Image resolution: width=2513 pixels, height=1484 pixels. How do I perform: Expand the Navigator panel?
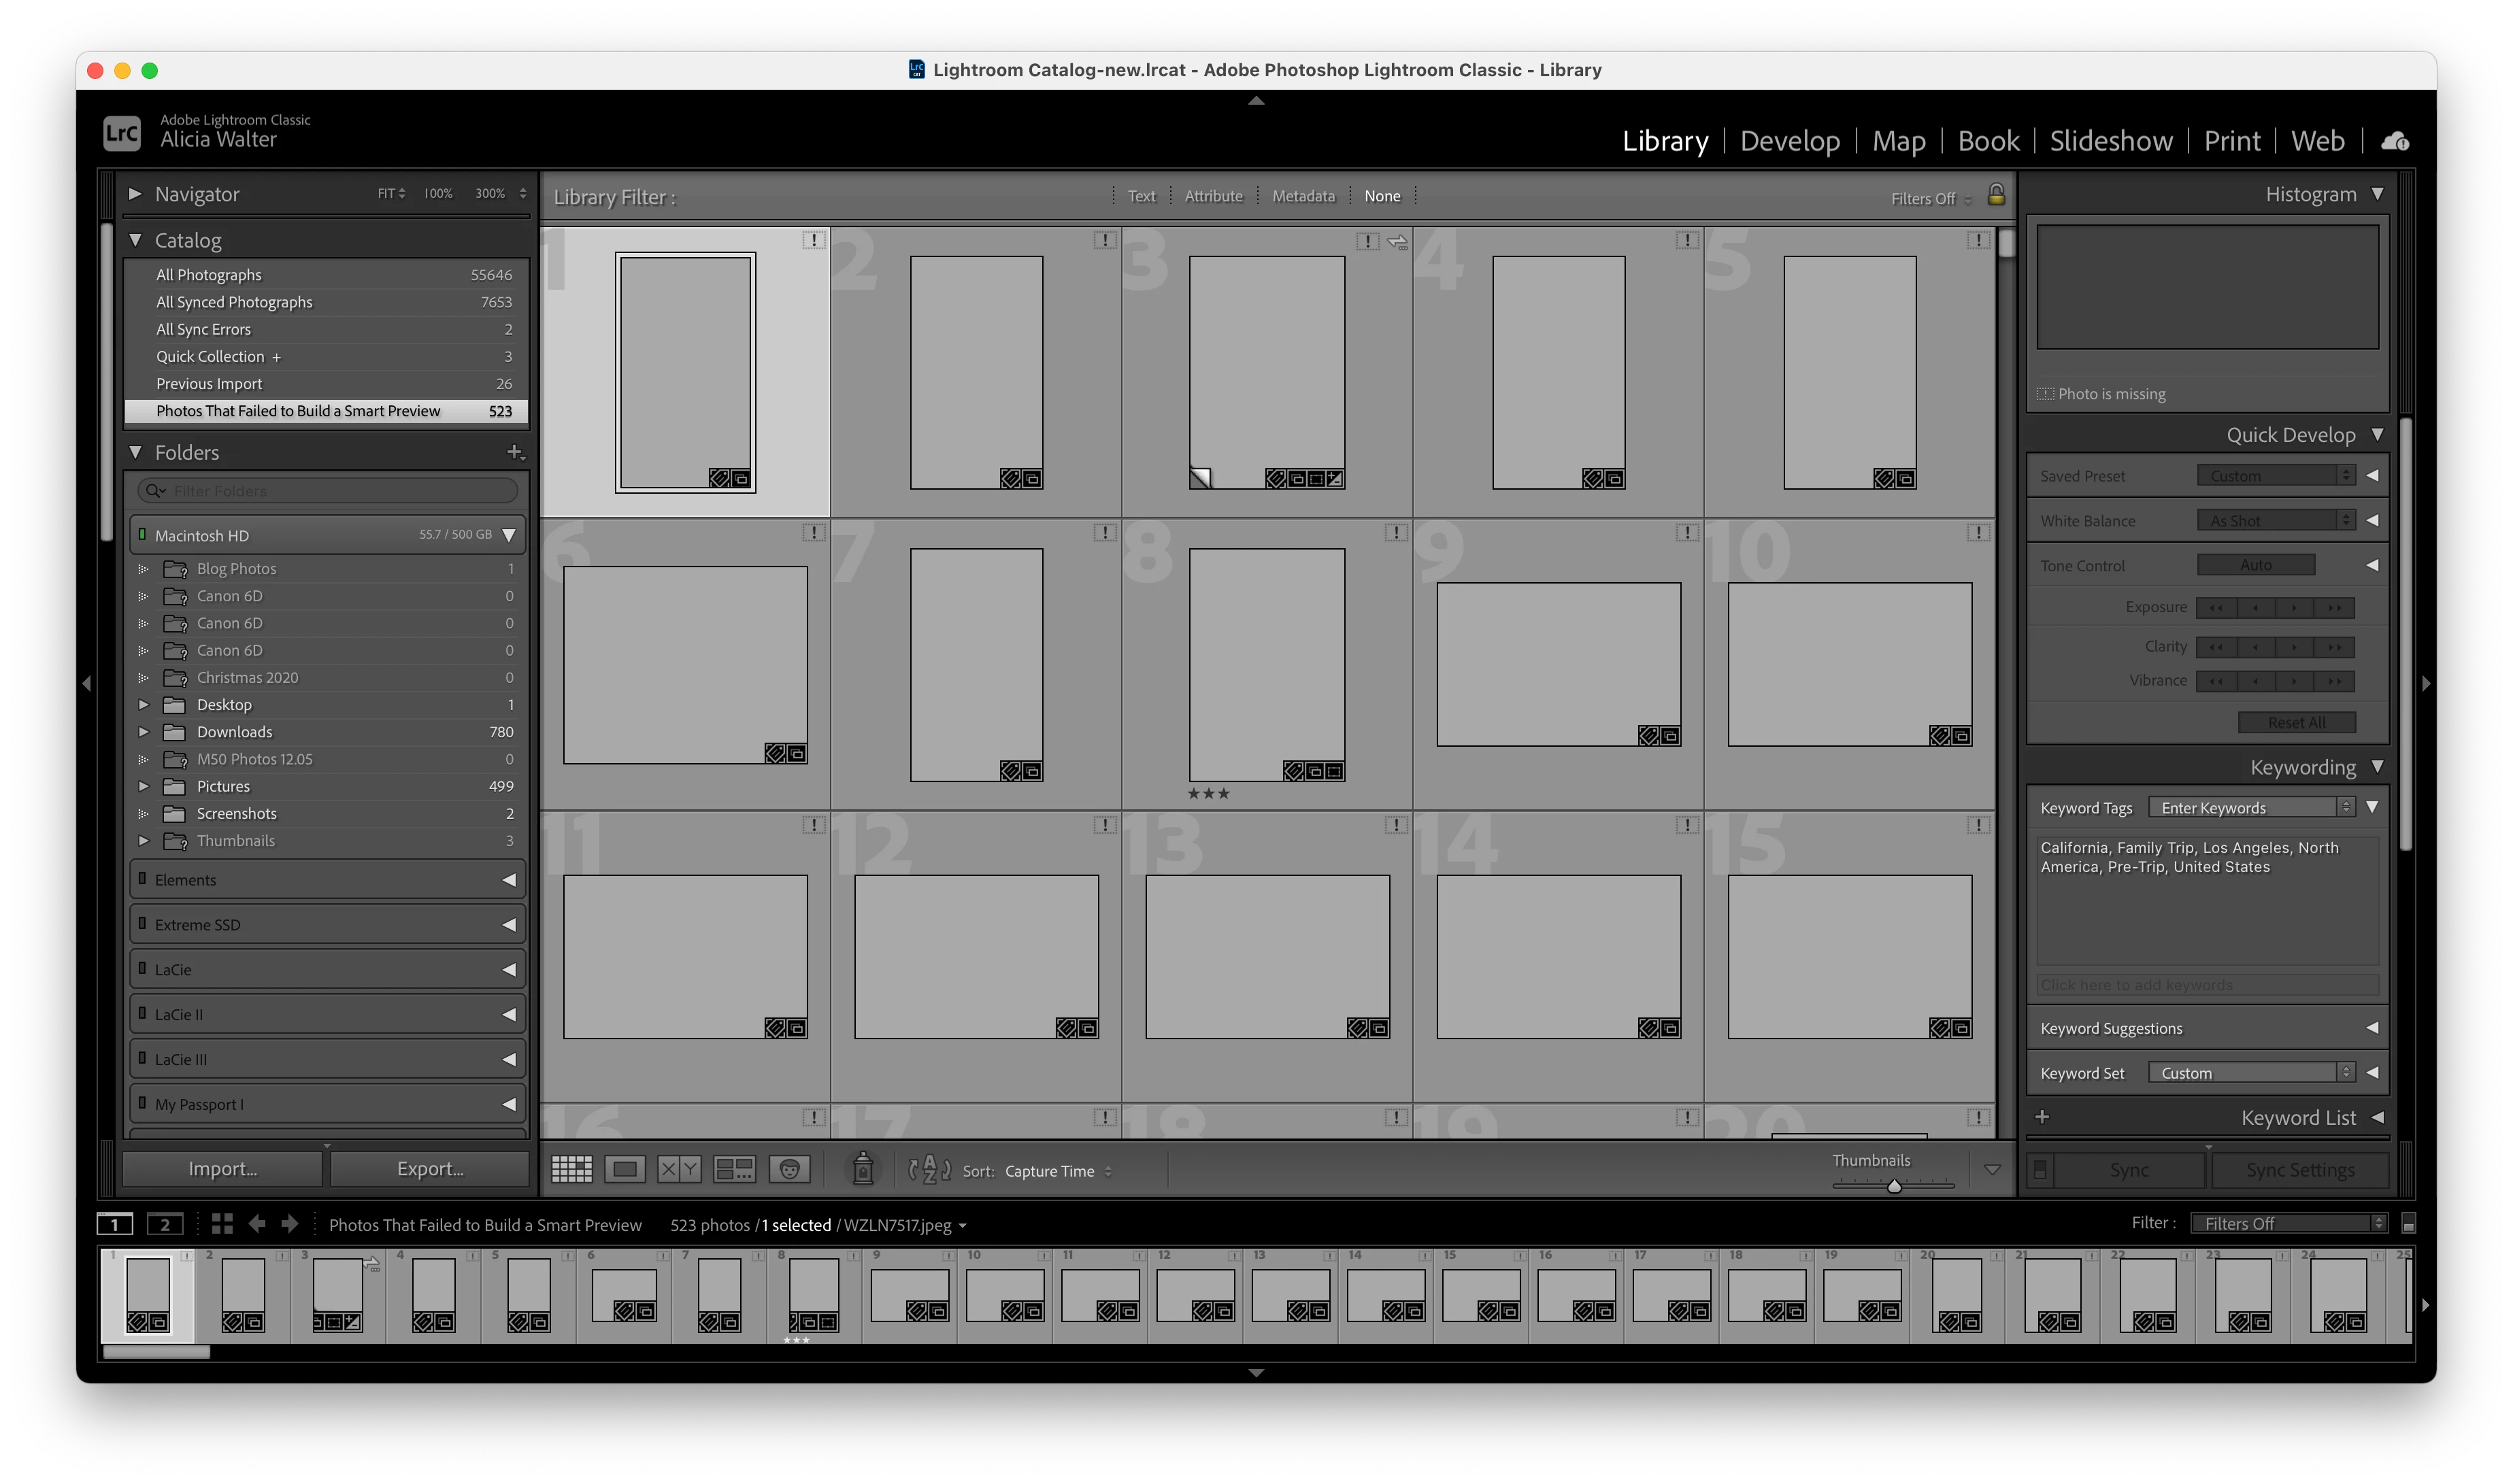tap(135, 194)
